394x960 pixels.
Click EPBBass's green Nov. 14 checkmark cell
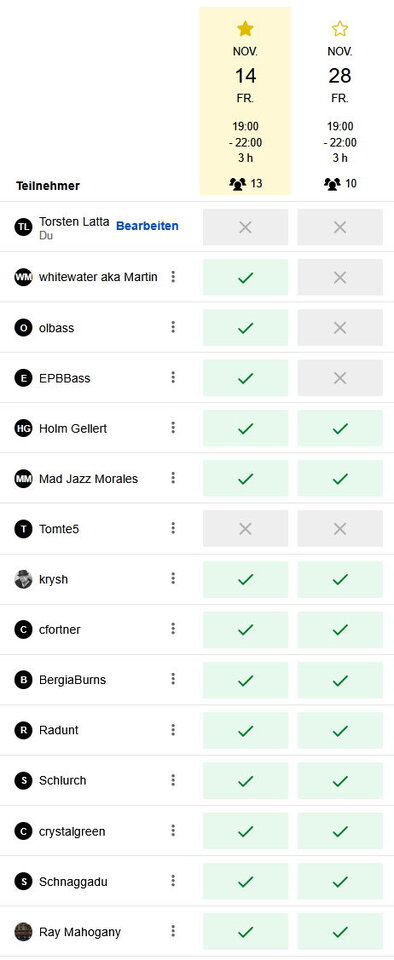[x=245, y=378]
